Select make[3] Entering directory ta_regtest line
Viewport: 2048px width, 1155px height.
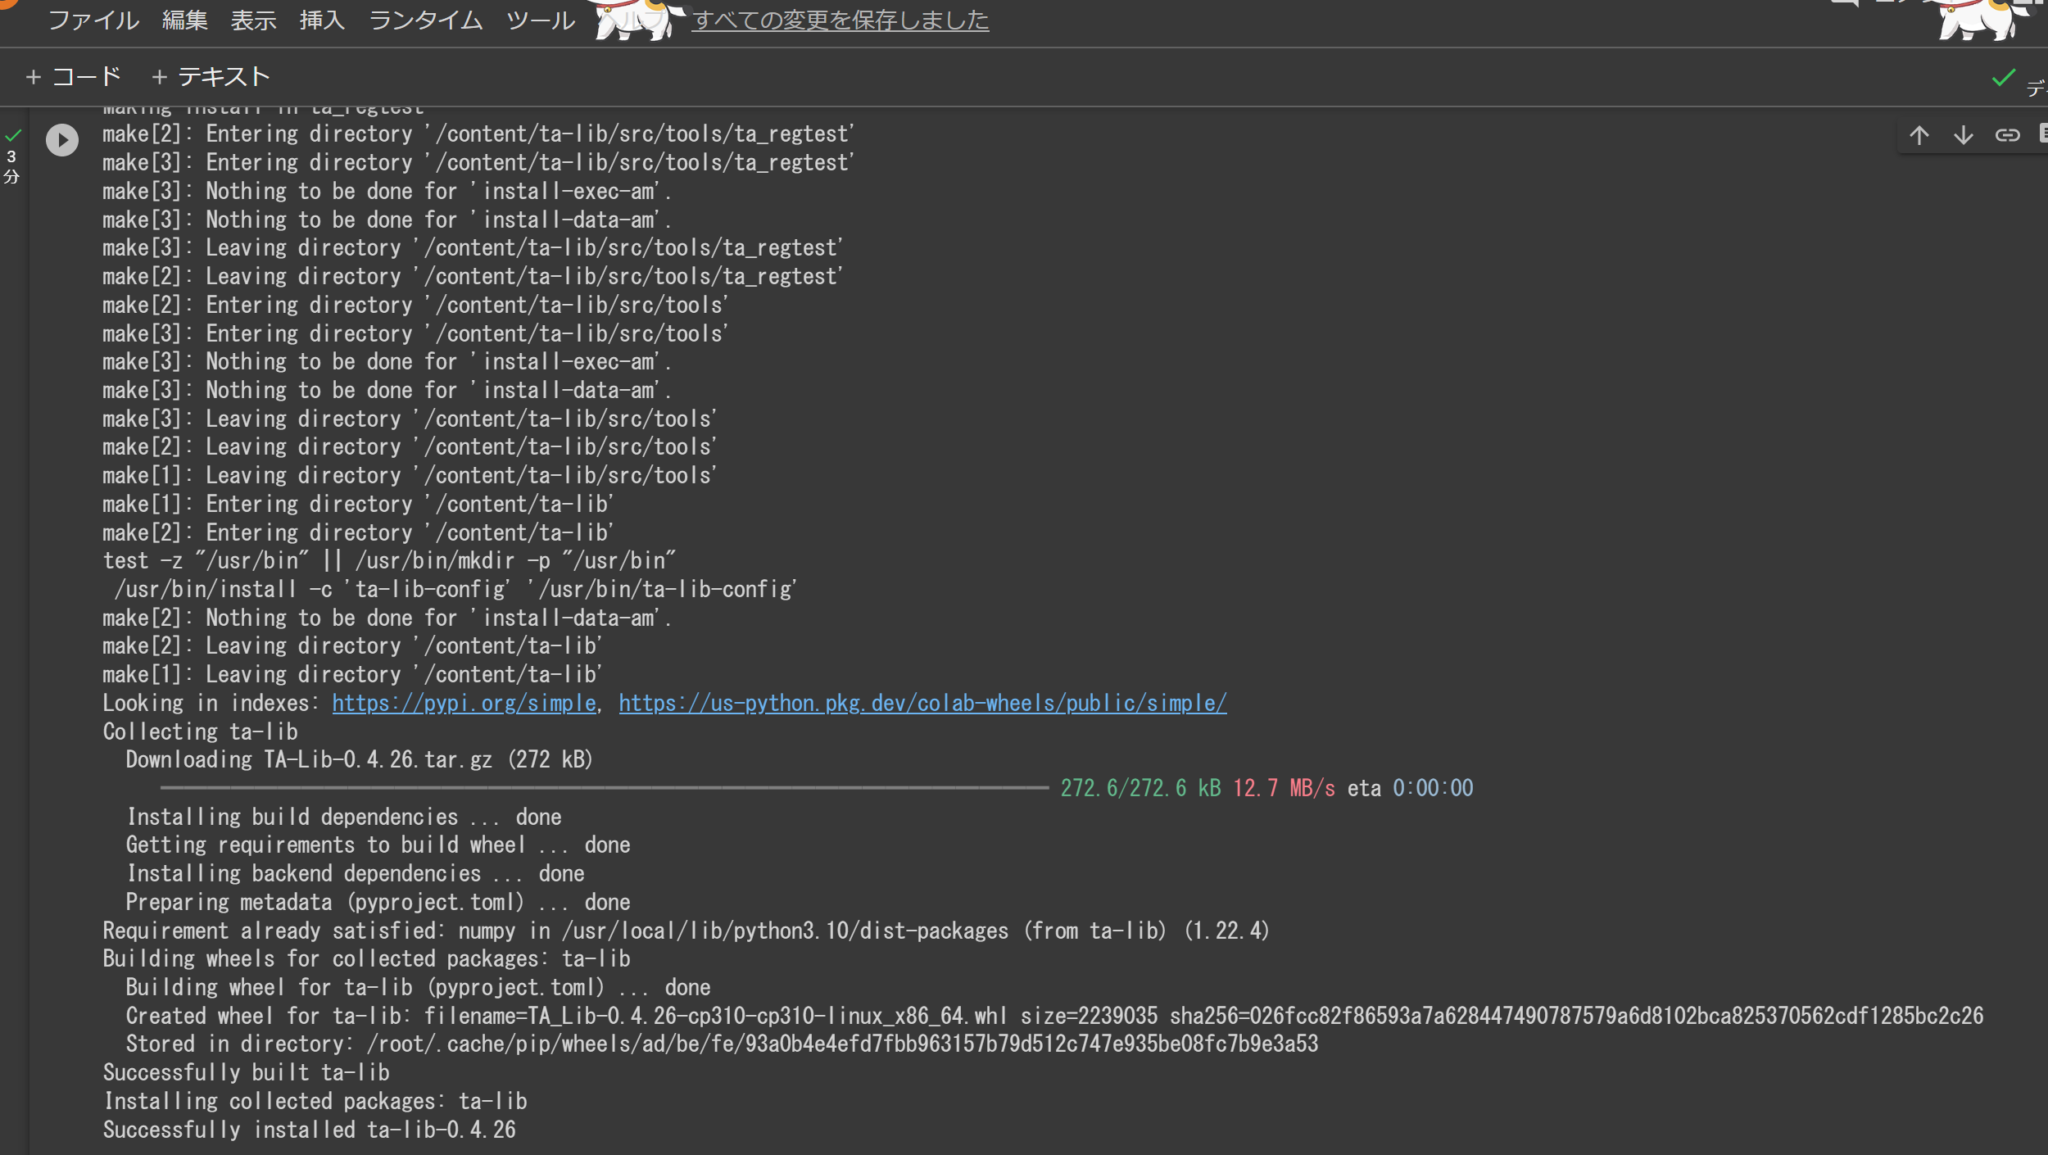pos(478,162)
